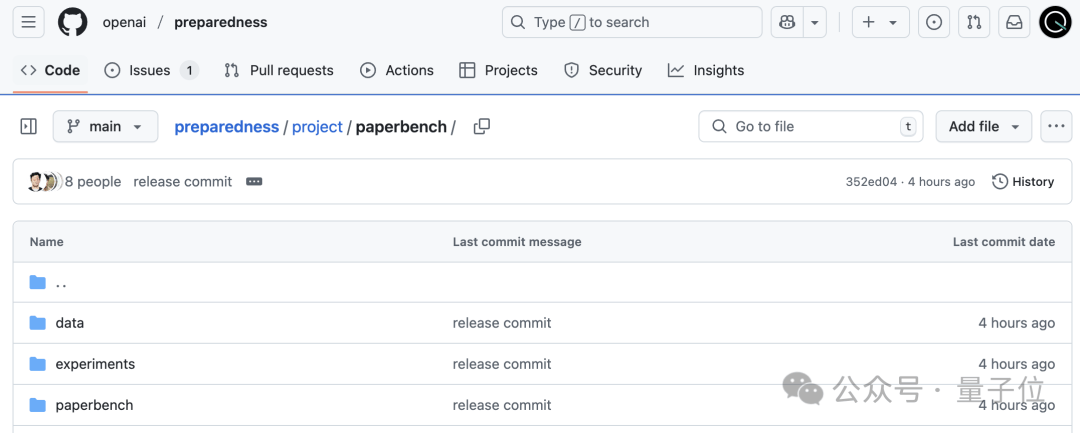Open the Insights tab
The width and height of the screenshot is (1080, 433).
tap(706, 70)
